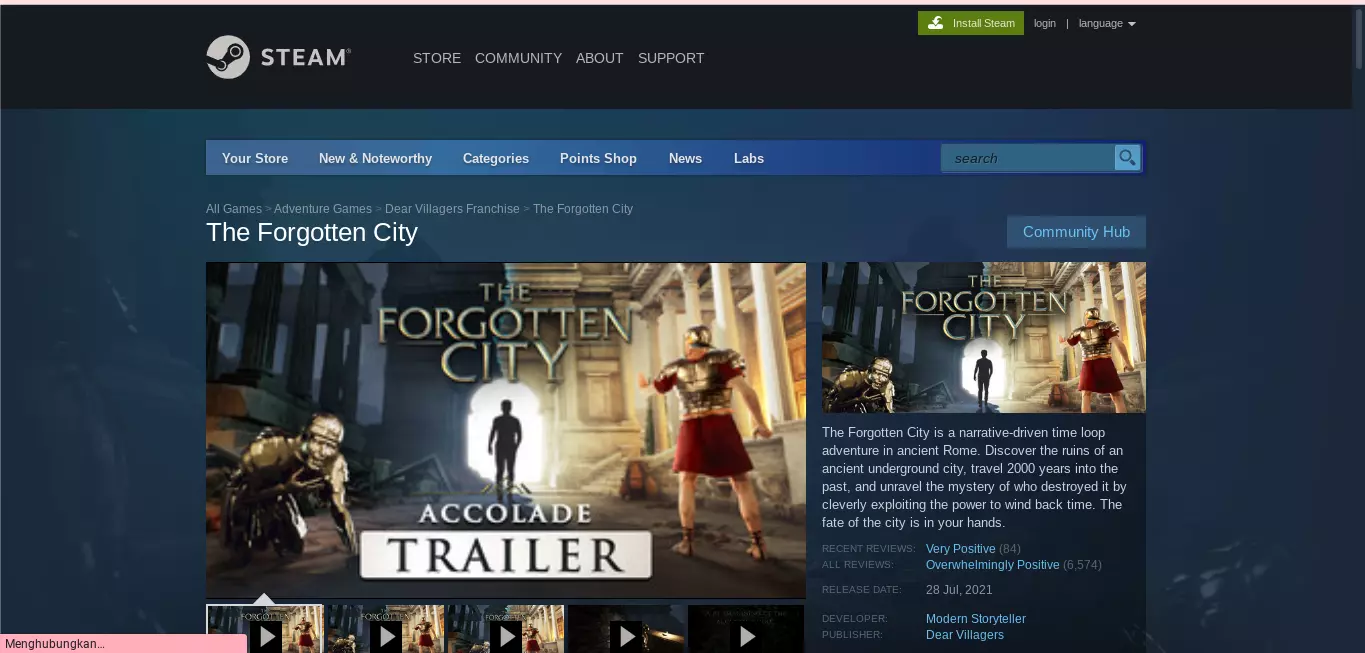Open the Your Store menu
The height and width of the screenshot is (653, 1365).
coord(255,158)
